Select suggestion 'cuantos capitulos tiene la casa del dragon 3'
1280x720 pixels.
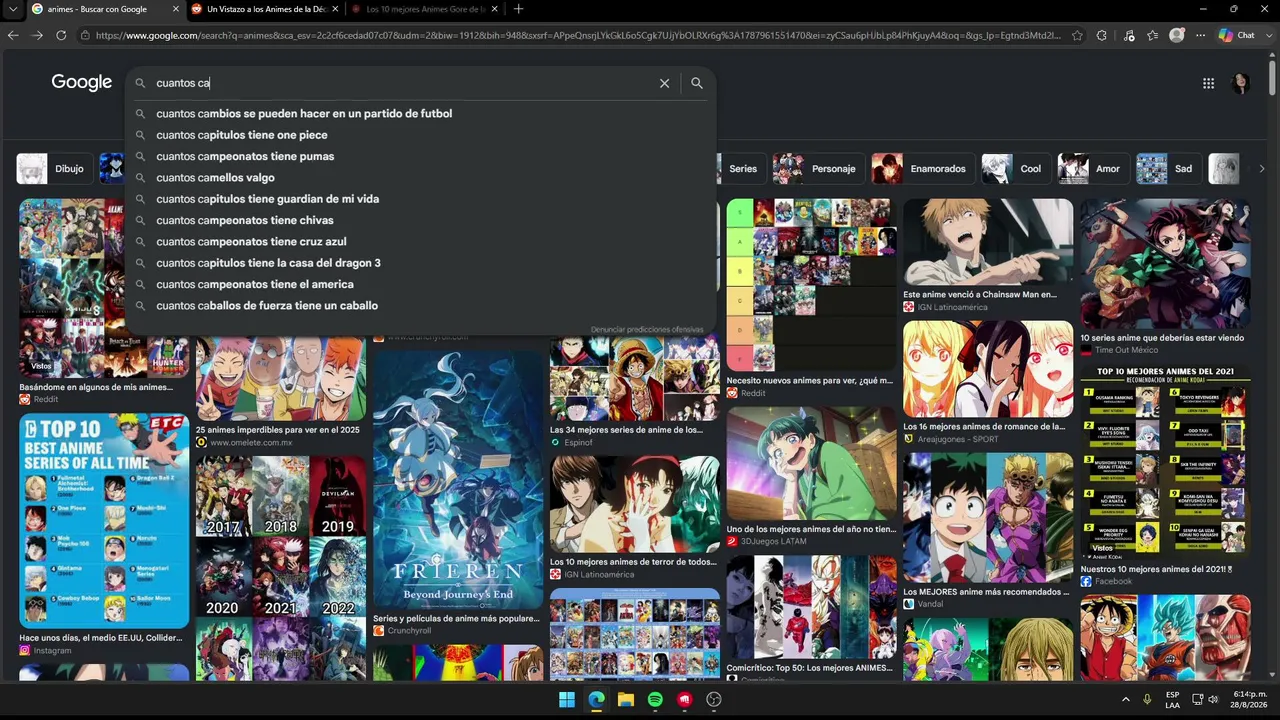(x=420, y=263)
